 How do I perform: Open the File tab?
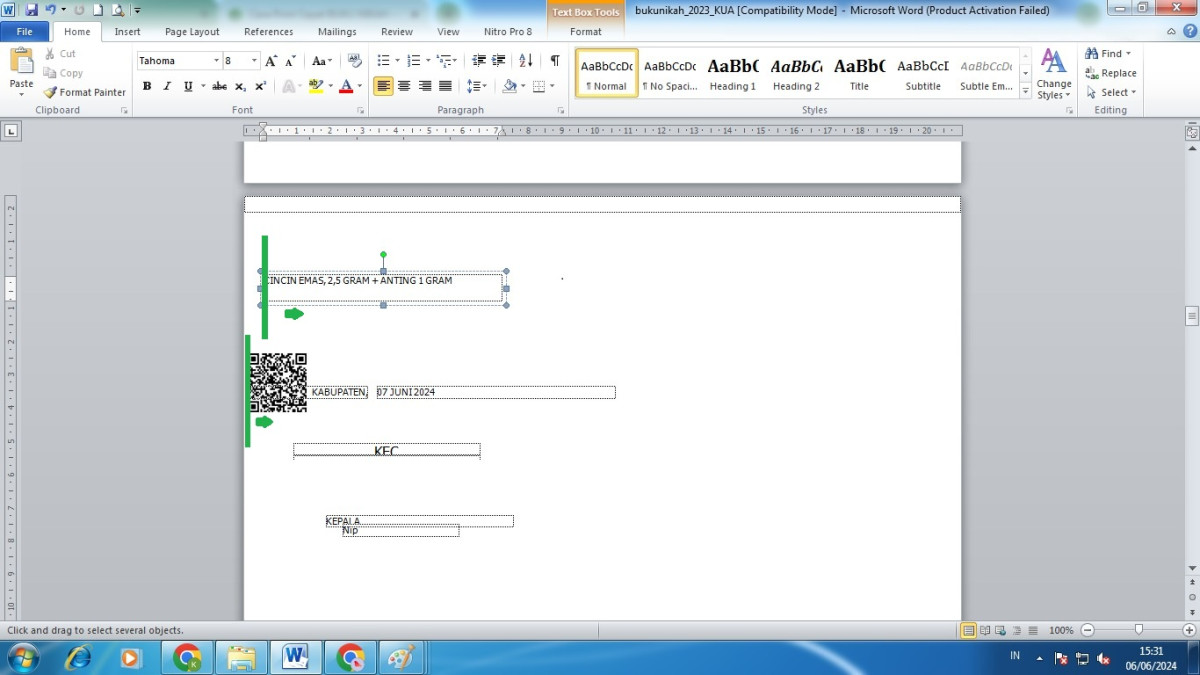[24, 32]
